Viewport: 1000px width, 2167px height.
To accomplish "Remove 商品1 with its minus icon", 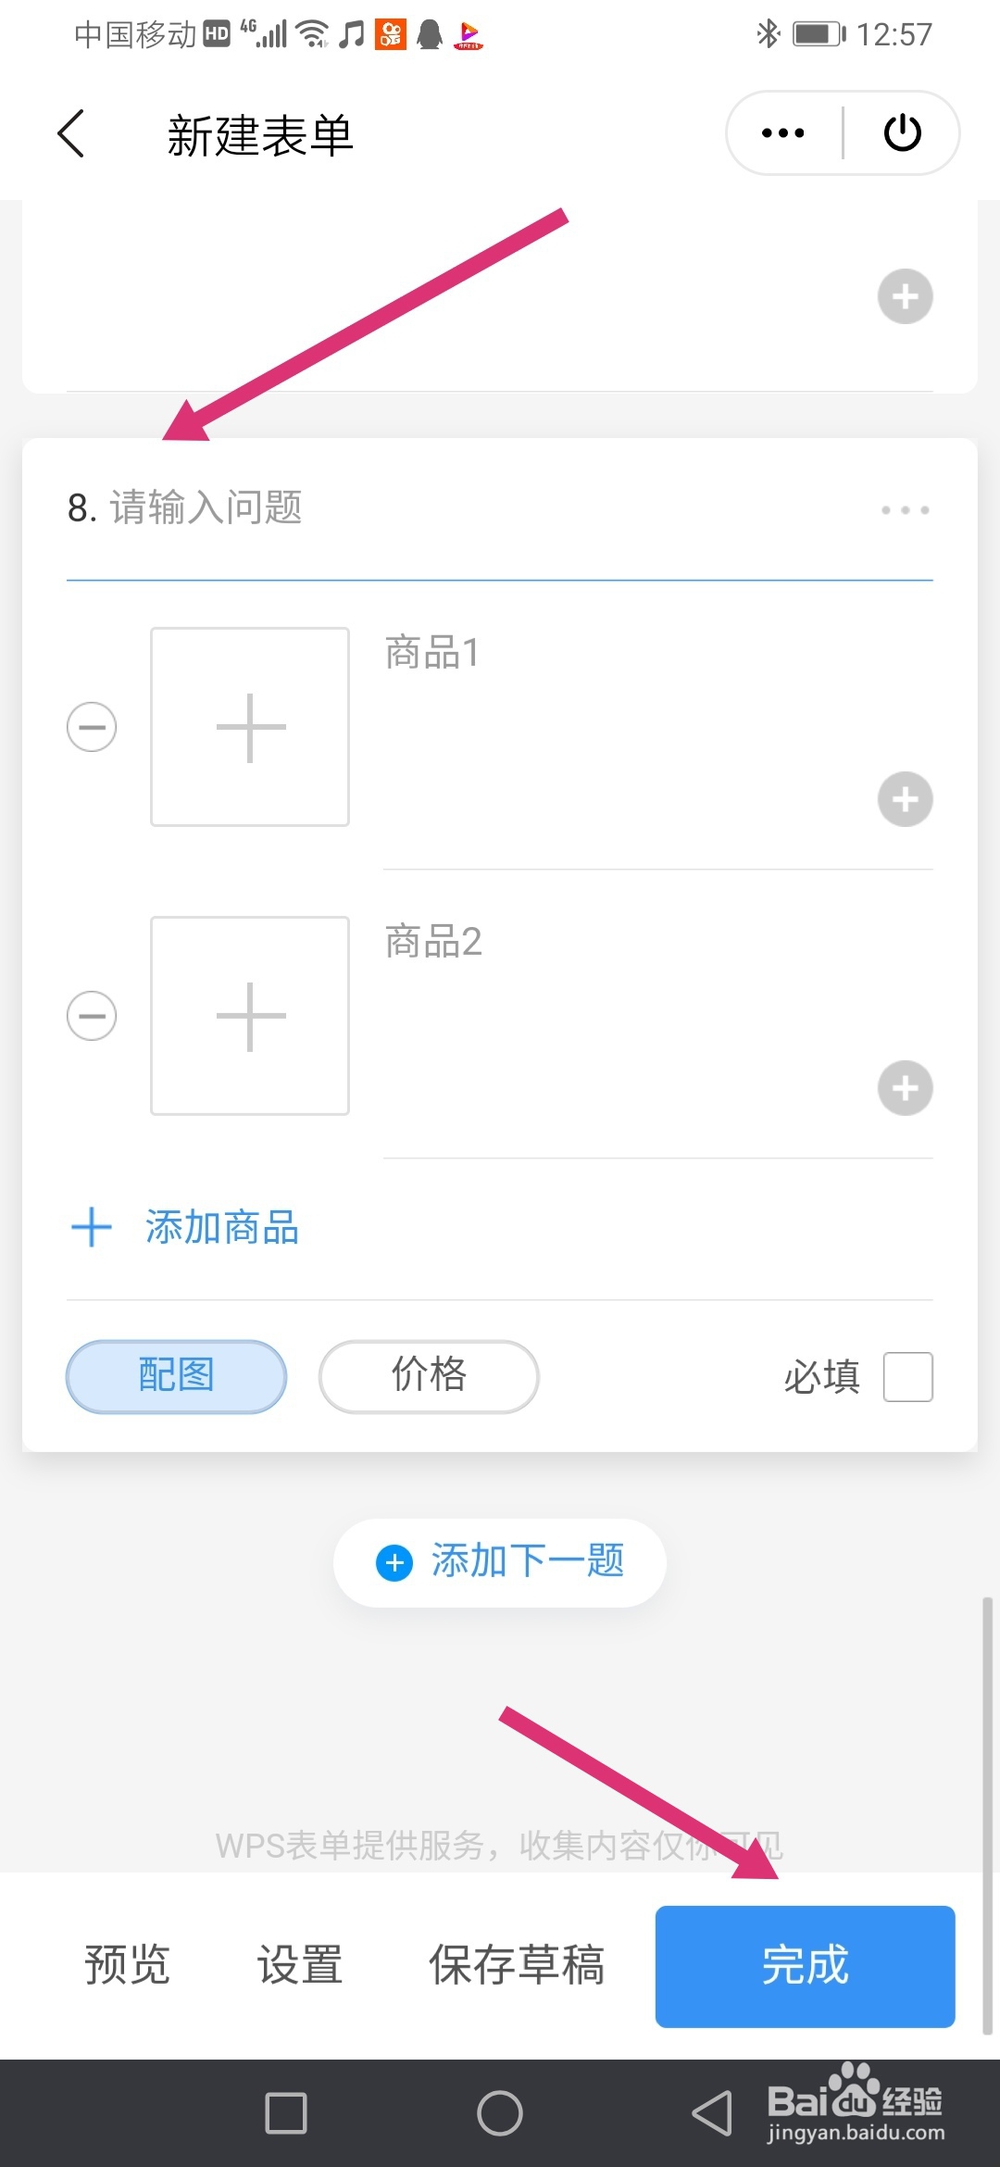I will click(x=92, y=727).
